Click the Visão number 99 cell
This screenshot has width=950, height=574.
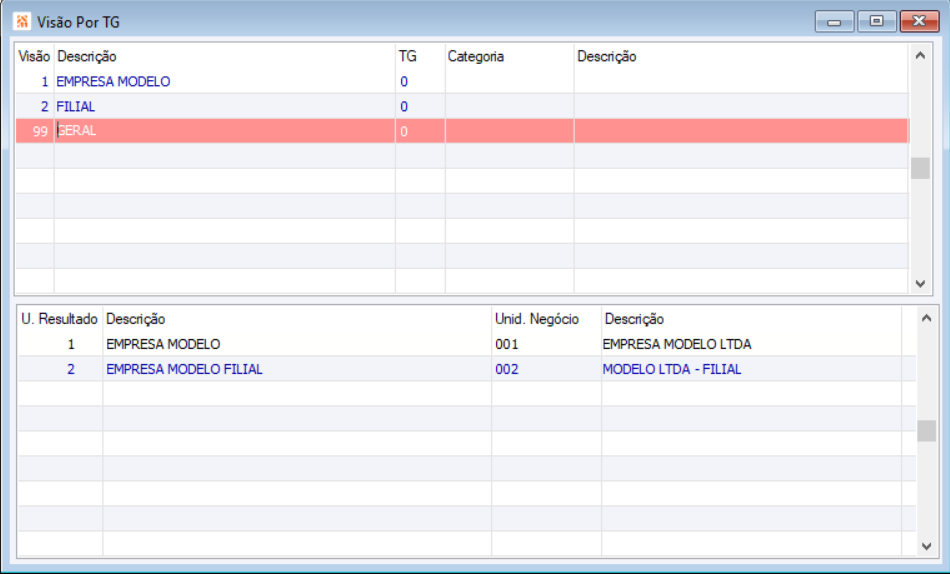35,131
